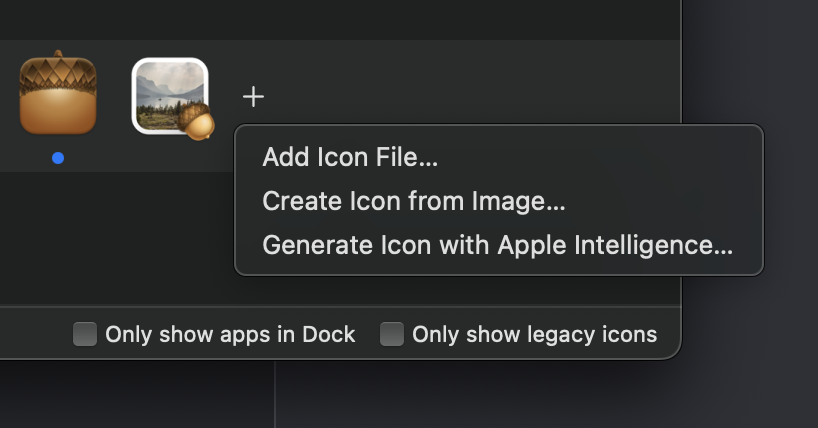The width and height of the screenshot is (818, 428).
Task: Select the default acorn app icon
Action: tap(58, 93)
